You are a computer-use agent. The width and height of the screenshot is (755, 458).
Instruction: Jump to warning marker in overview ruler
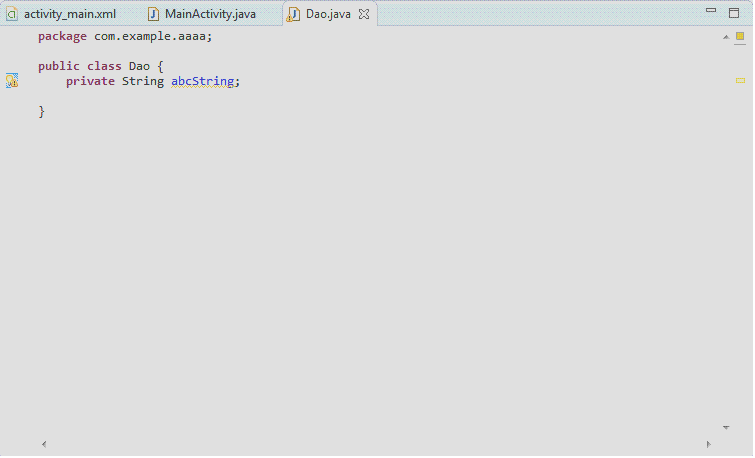(x=741, y=80)
